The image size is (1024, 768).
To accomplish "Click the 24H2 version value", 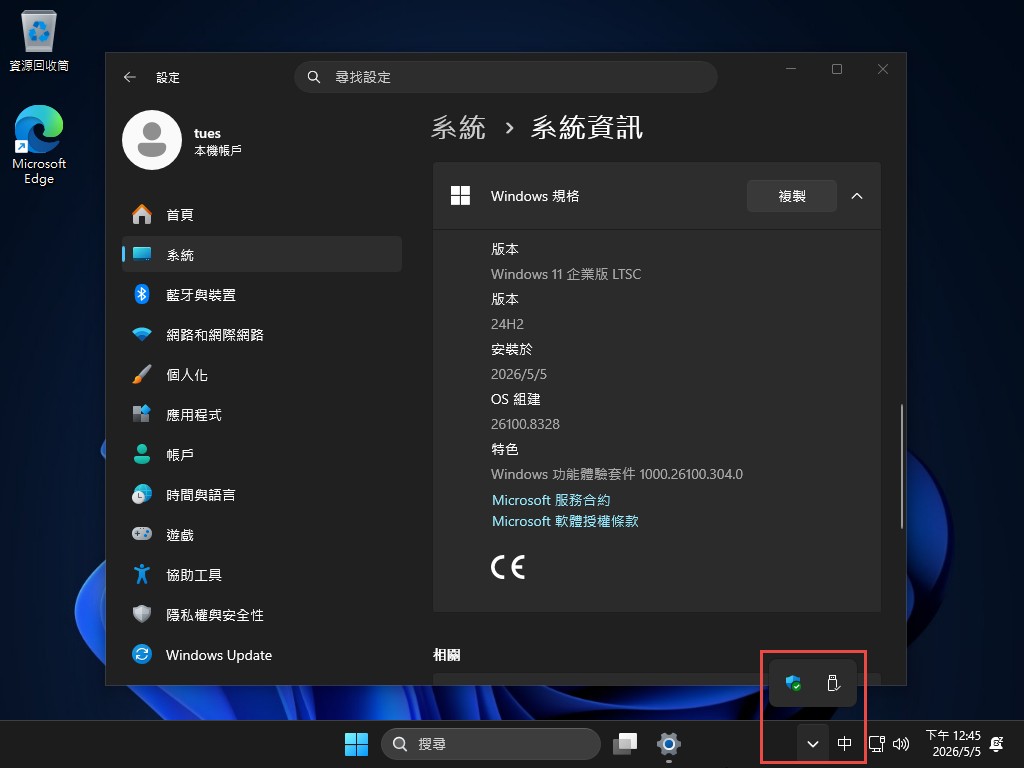I will pyautogui.click(x=507, y=324).
